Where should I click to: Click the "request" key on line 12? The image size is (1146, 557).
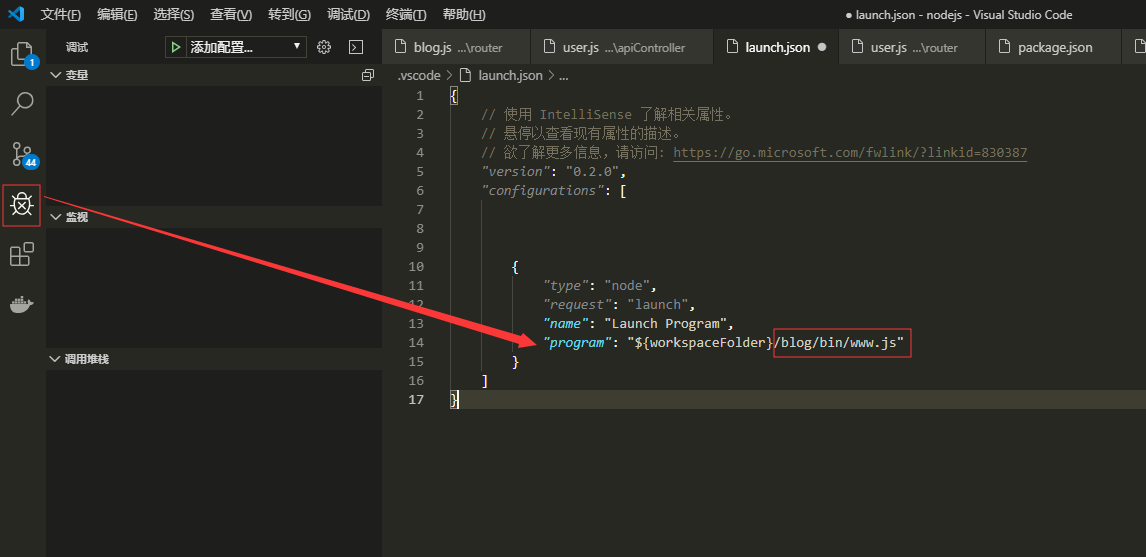[x=578, y=305]
